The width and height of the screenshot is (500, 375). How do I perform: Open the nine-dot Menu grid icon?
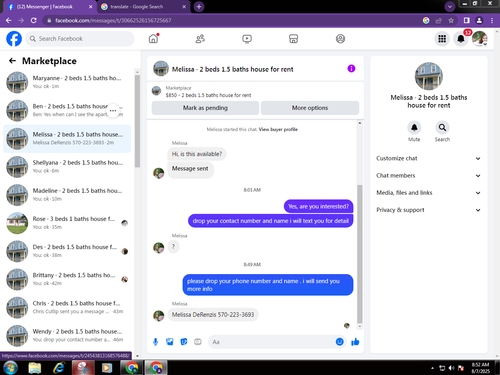[x=442, y=39]
